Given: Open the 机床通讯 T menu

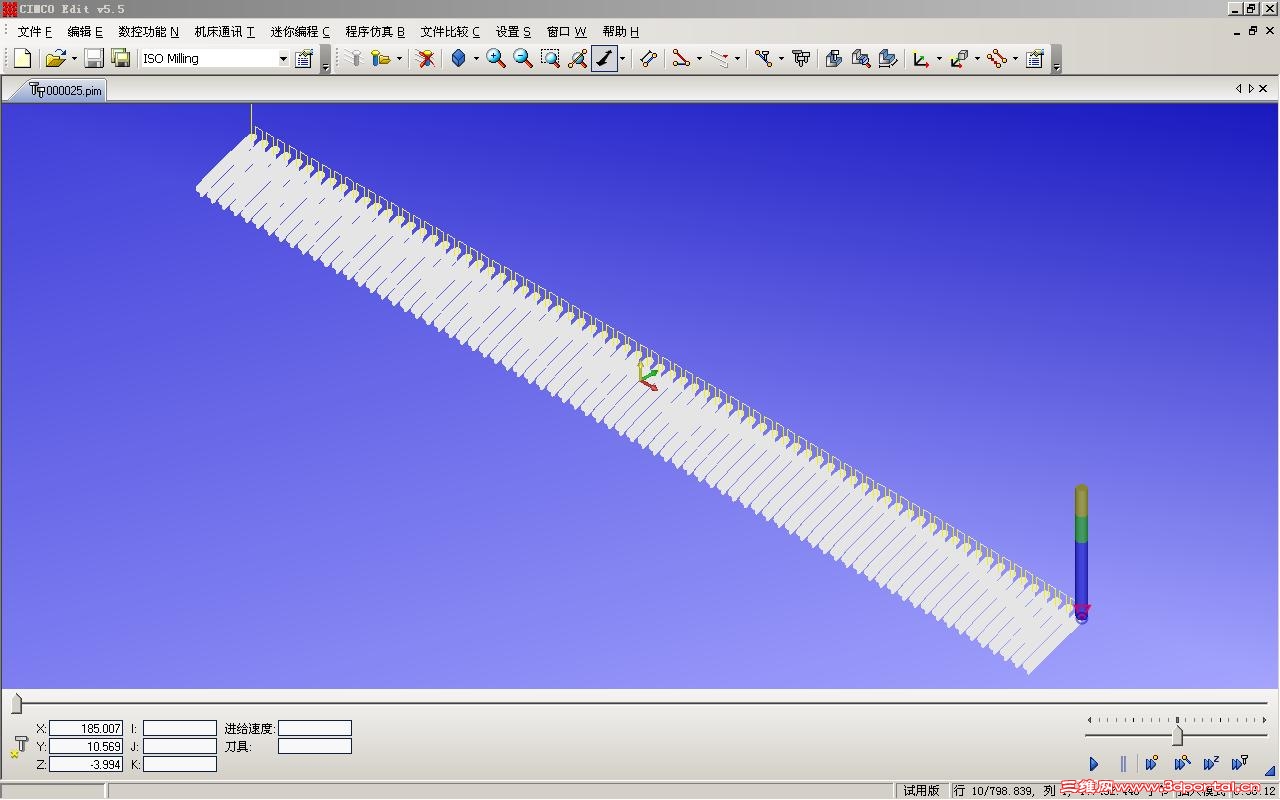Looking at the screenshot, I should pos(224,31).
